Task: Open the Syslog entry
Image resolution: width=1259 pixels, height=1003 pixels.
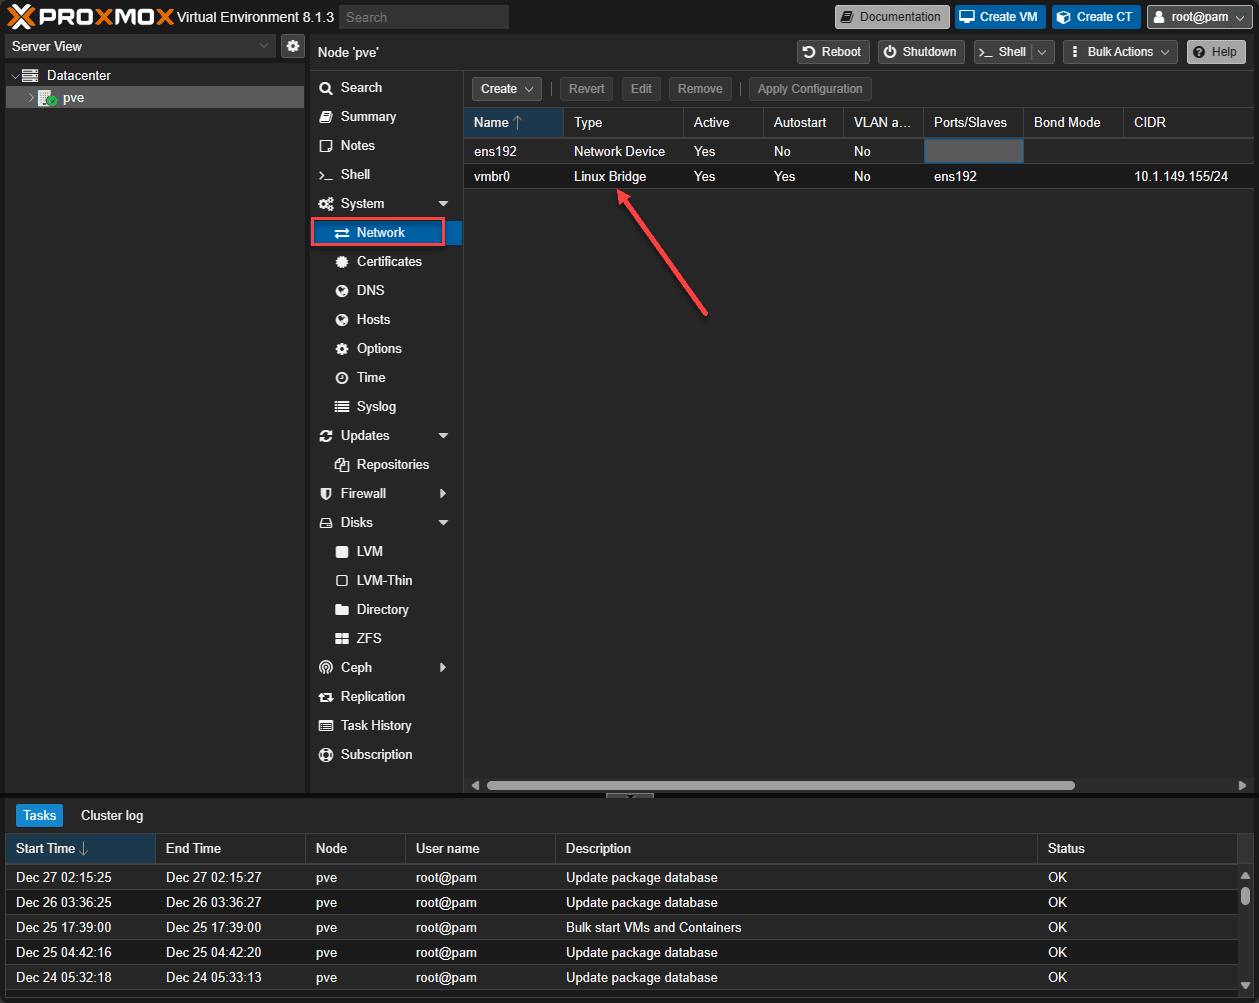Action: point(375,407)
